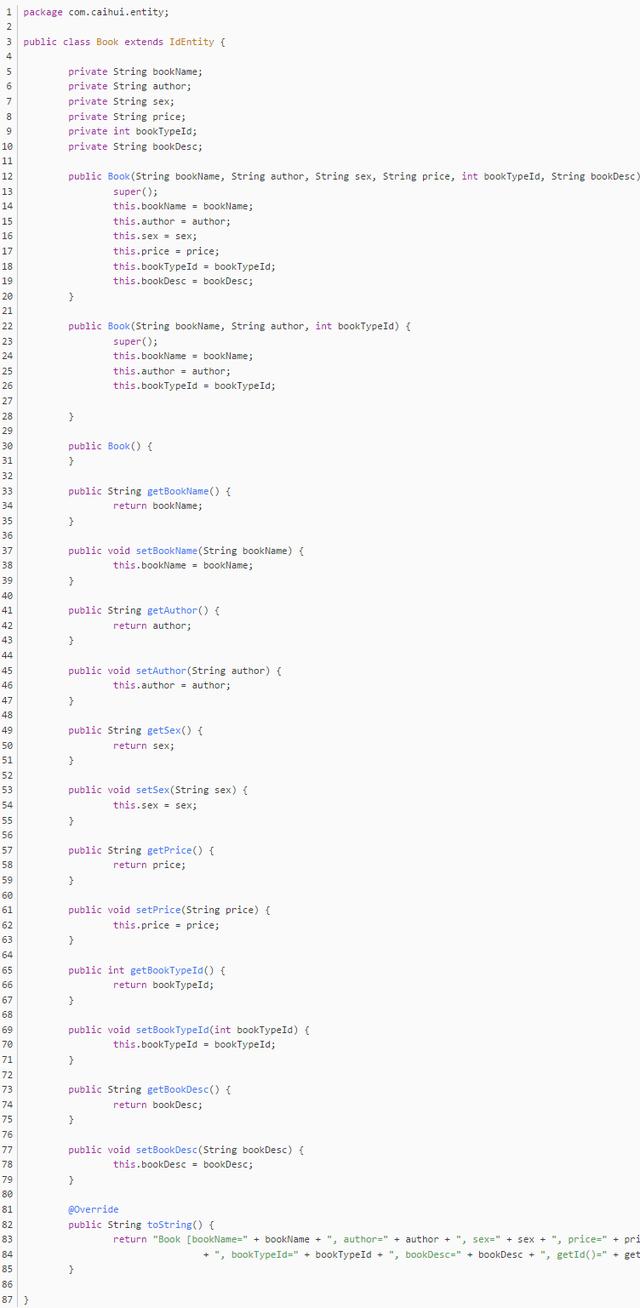Viewport: 640px width, 1308px height.
Task: Click the field declaration private String price
Action: click(127, 117)
